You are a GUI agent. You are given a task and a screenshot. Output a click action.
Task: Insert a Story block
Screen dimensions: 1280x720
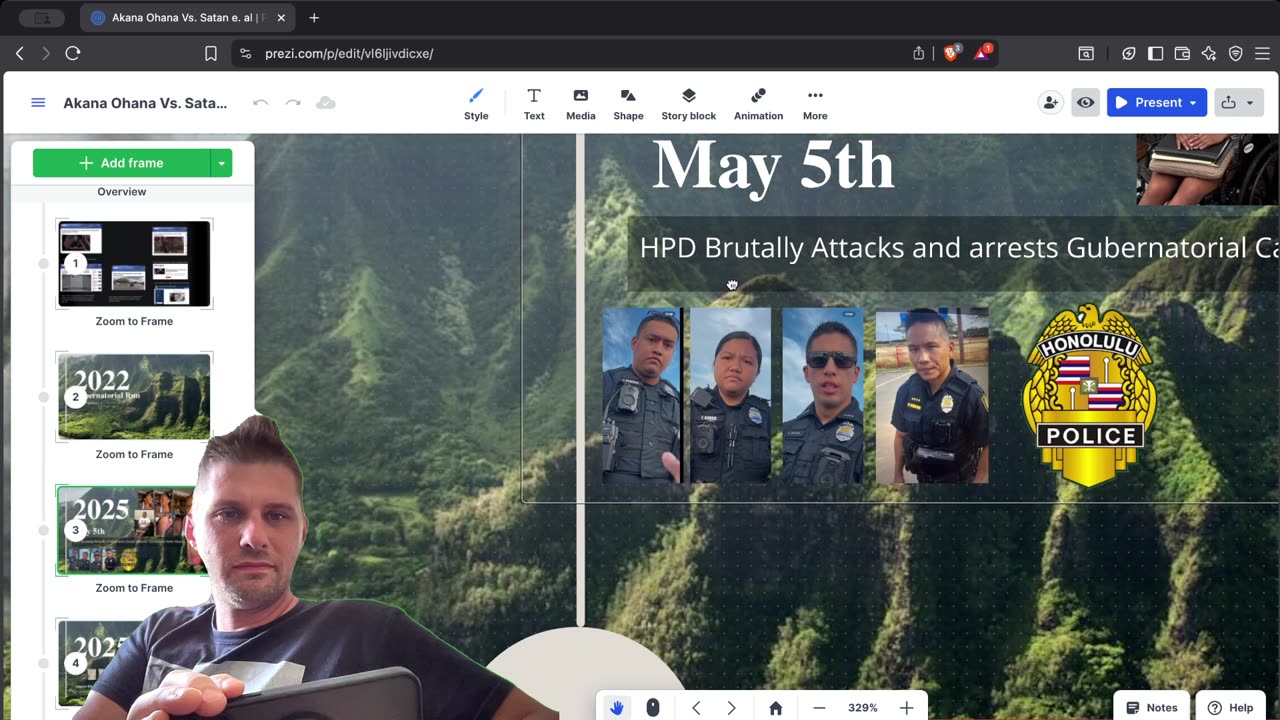[688, 104]
